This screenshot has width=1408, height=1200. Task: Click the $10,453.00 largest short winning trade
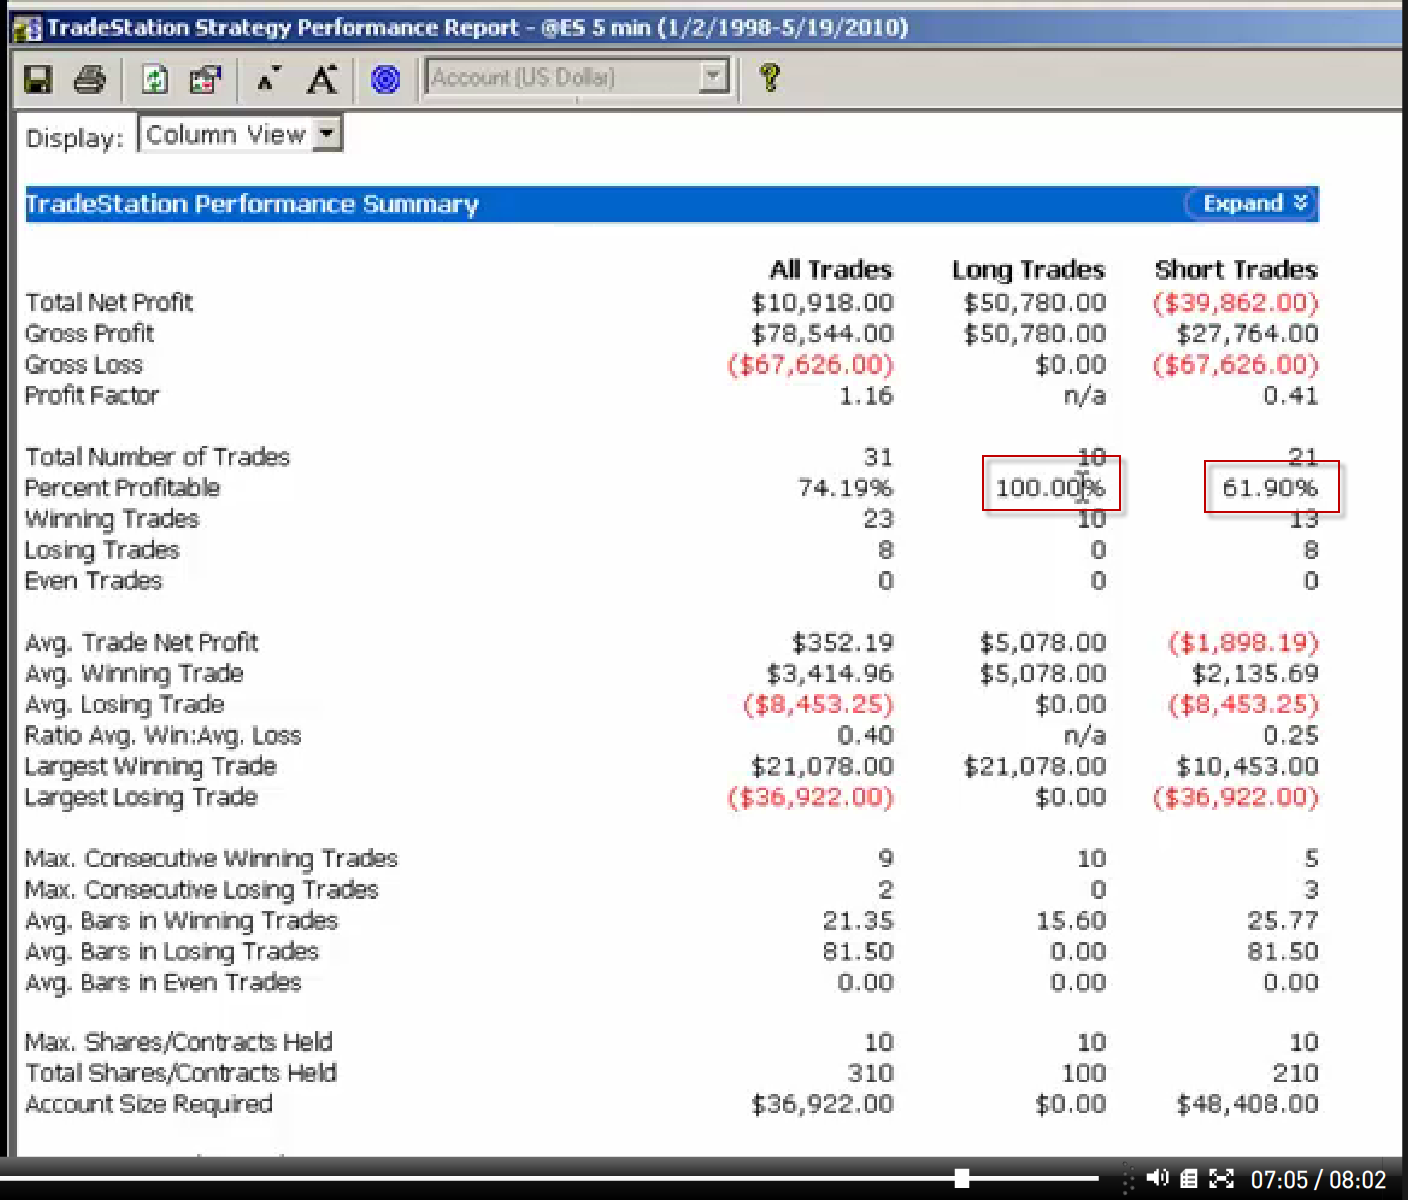pyautogui.click(x=1248, y=766)
